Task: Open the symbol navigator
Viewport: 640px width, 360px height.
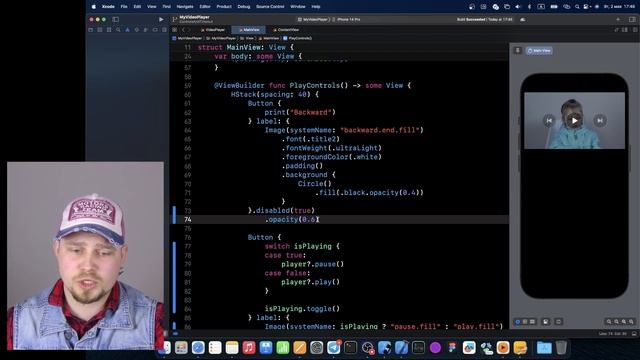Action: pos(109,30)
